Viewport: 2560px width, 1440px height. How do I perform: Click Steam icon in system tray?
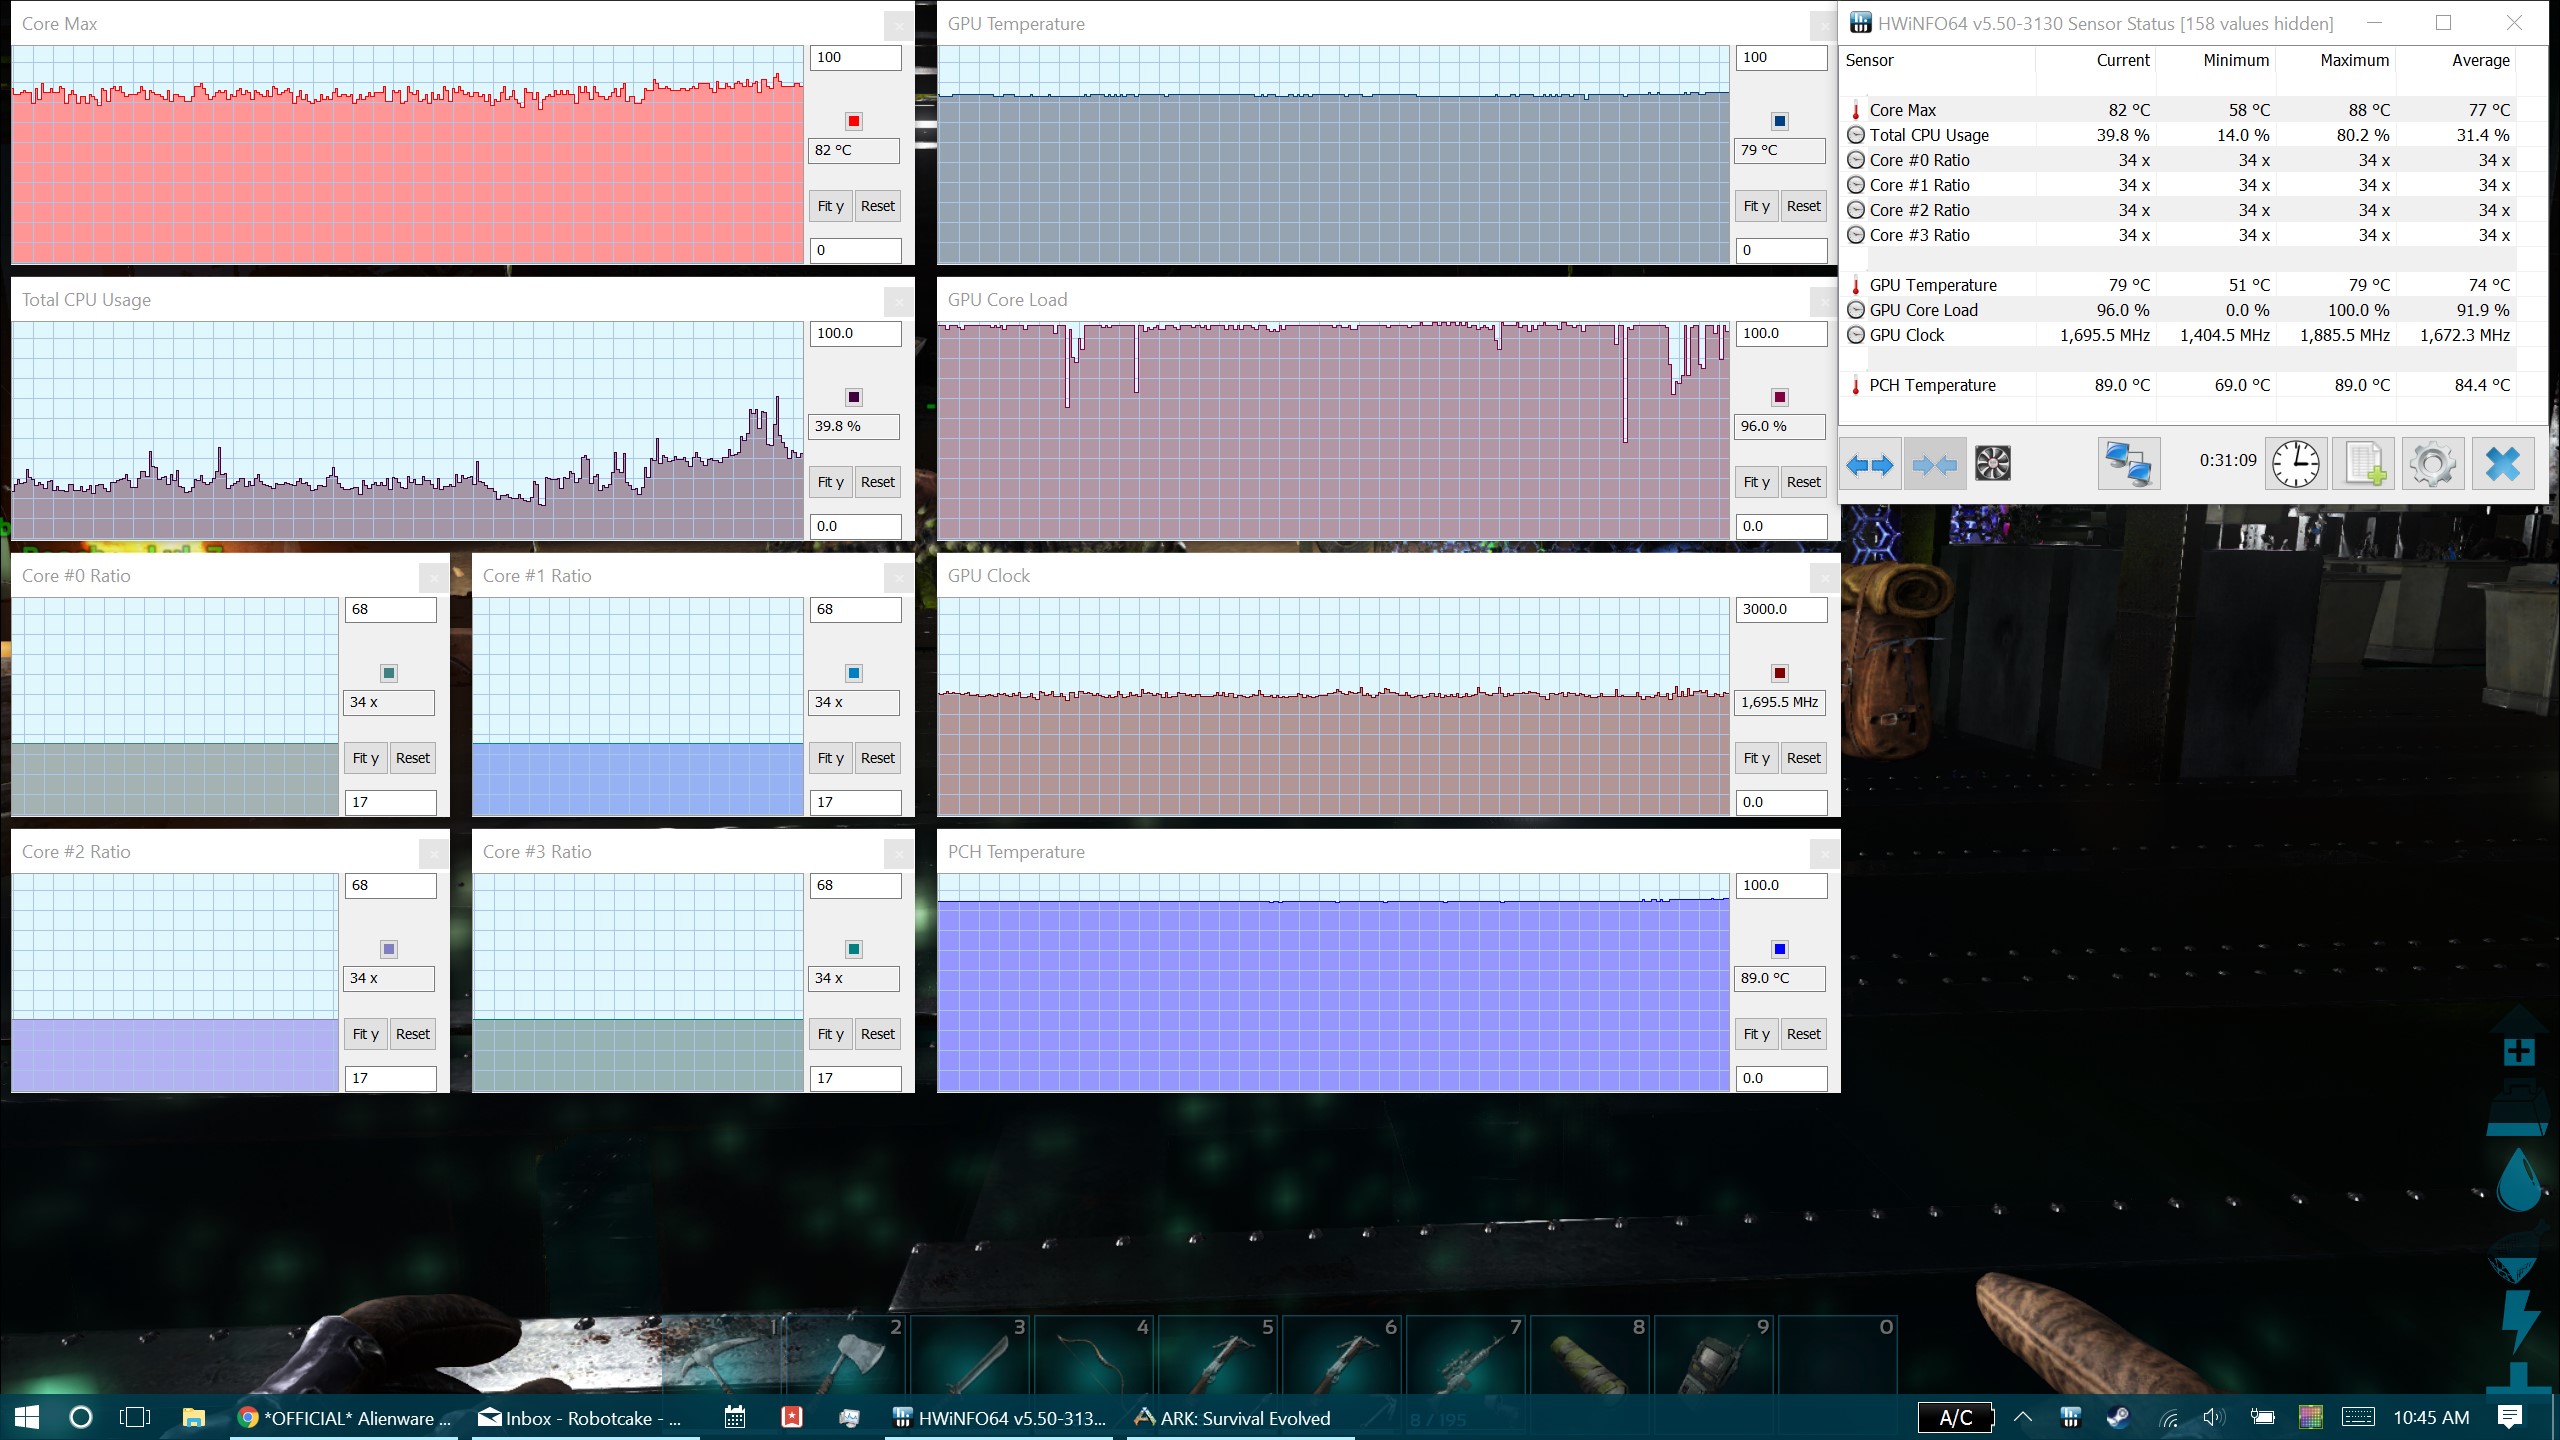(x=2117, y=1417)
